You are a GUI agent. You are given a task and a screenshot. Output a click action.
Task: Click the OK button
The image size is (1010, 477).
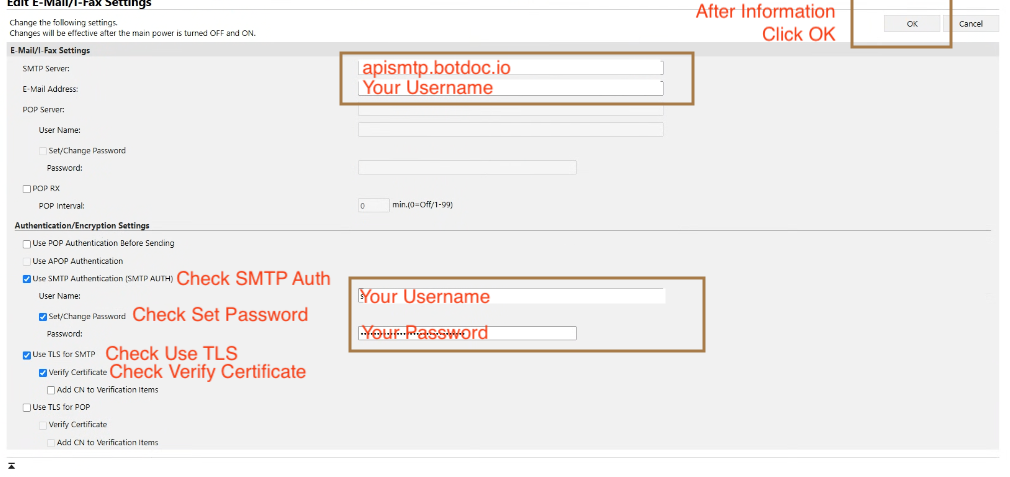pos(911,24)
